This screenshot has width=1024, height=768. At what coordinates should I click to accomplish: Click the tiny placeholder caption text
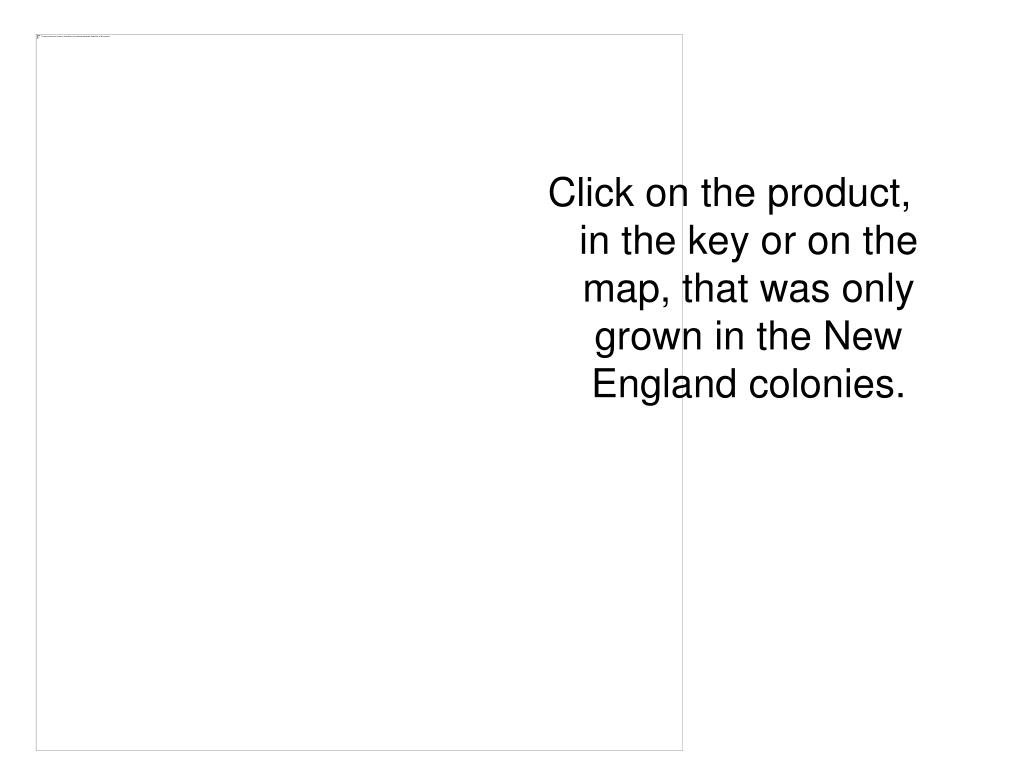pos(76,37)
